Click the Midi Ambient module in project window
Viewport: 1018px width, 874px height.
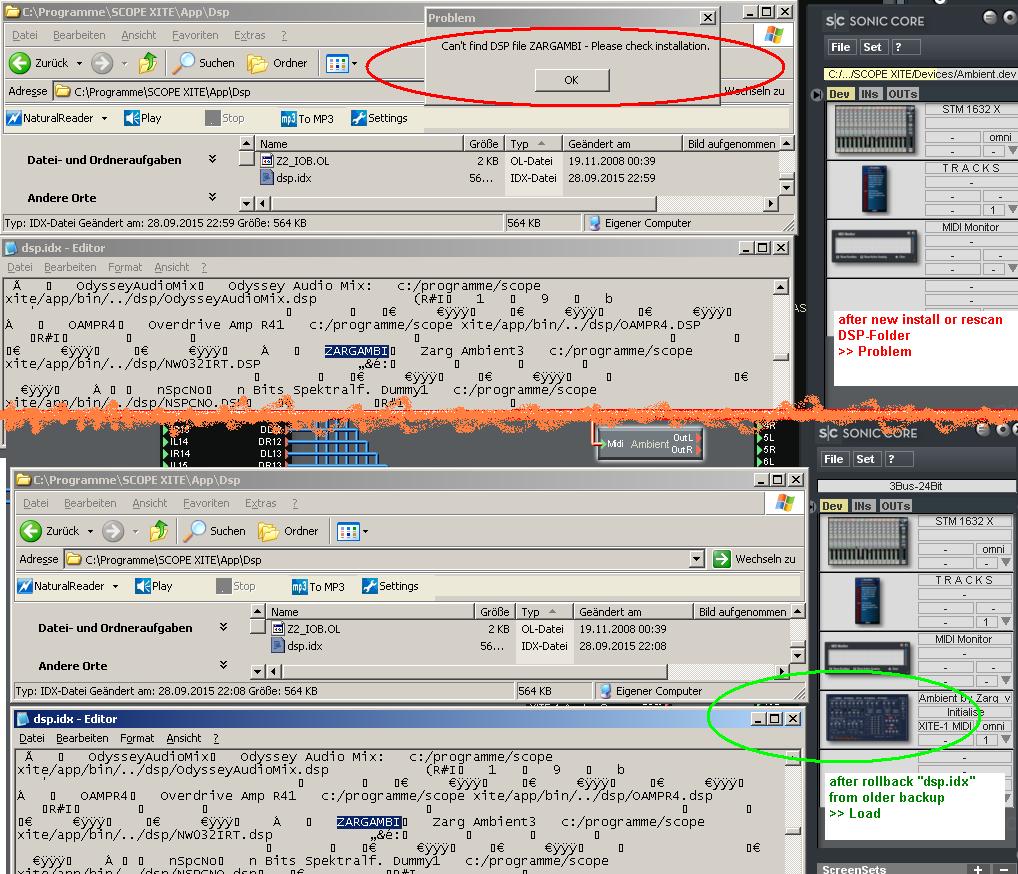click(649, 443)
